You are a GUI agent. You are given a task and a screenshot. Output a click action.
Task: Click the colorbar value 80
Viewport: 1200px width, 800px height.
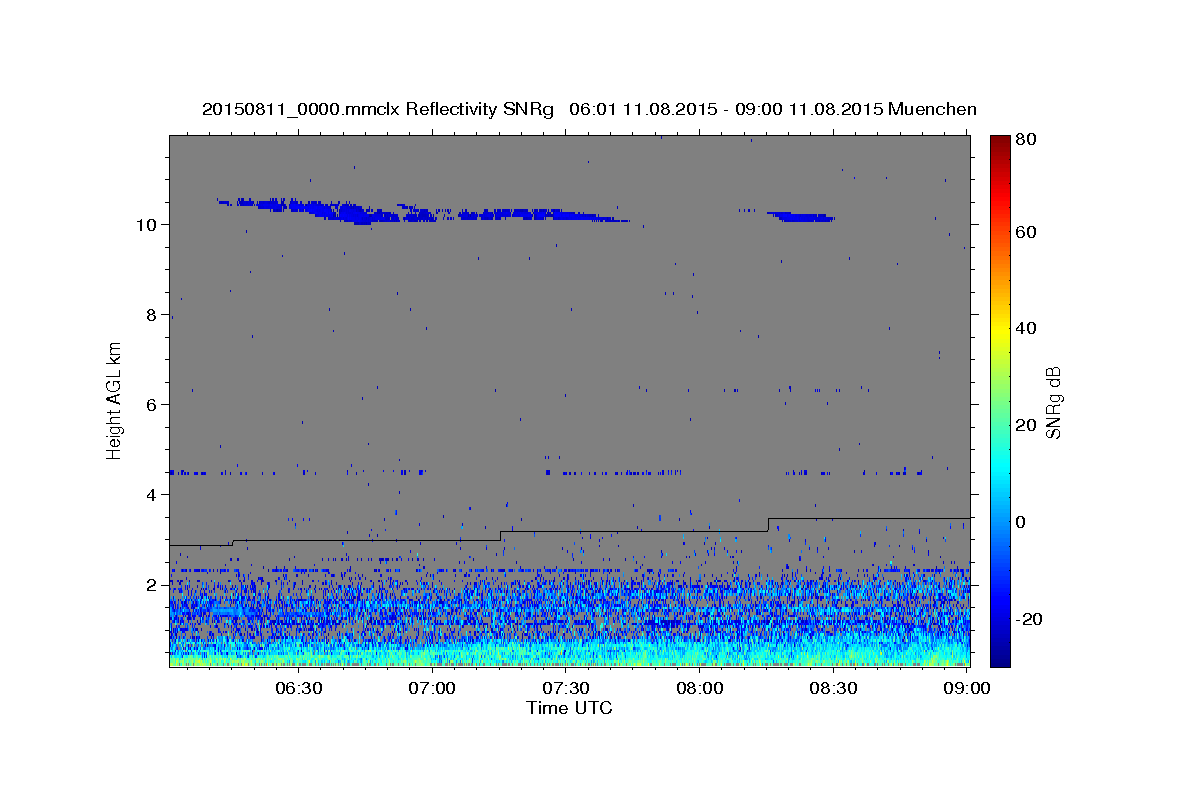click(1026, 139)
